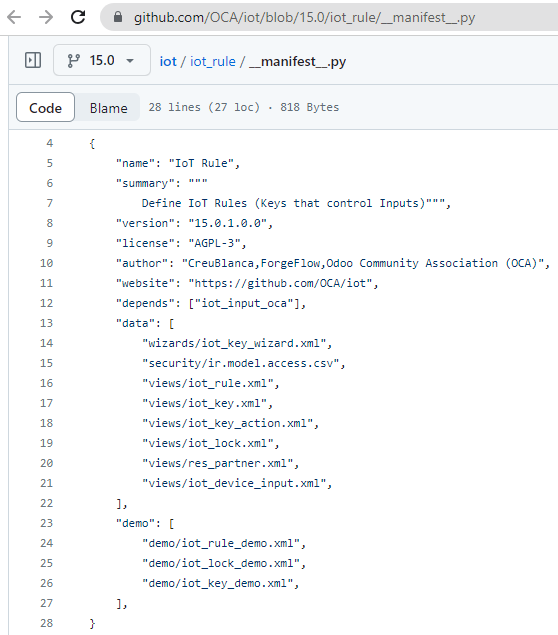The height and width of the screenshot is (635, 558).
Task: Click the padlock site info icon
Action: (117, 17)
